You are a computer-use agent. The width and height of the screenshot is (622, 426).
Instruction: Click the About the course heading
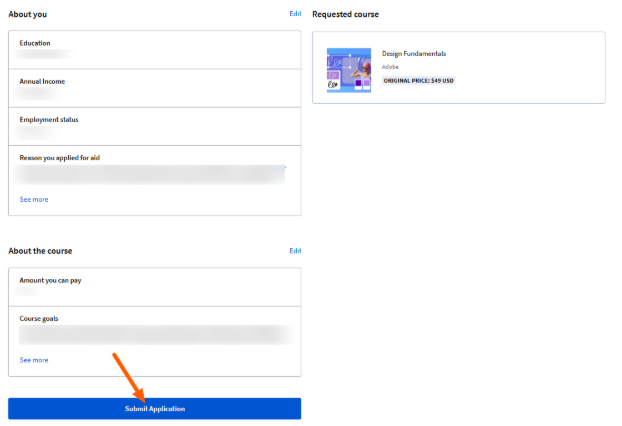(x=40, y=251)
